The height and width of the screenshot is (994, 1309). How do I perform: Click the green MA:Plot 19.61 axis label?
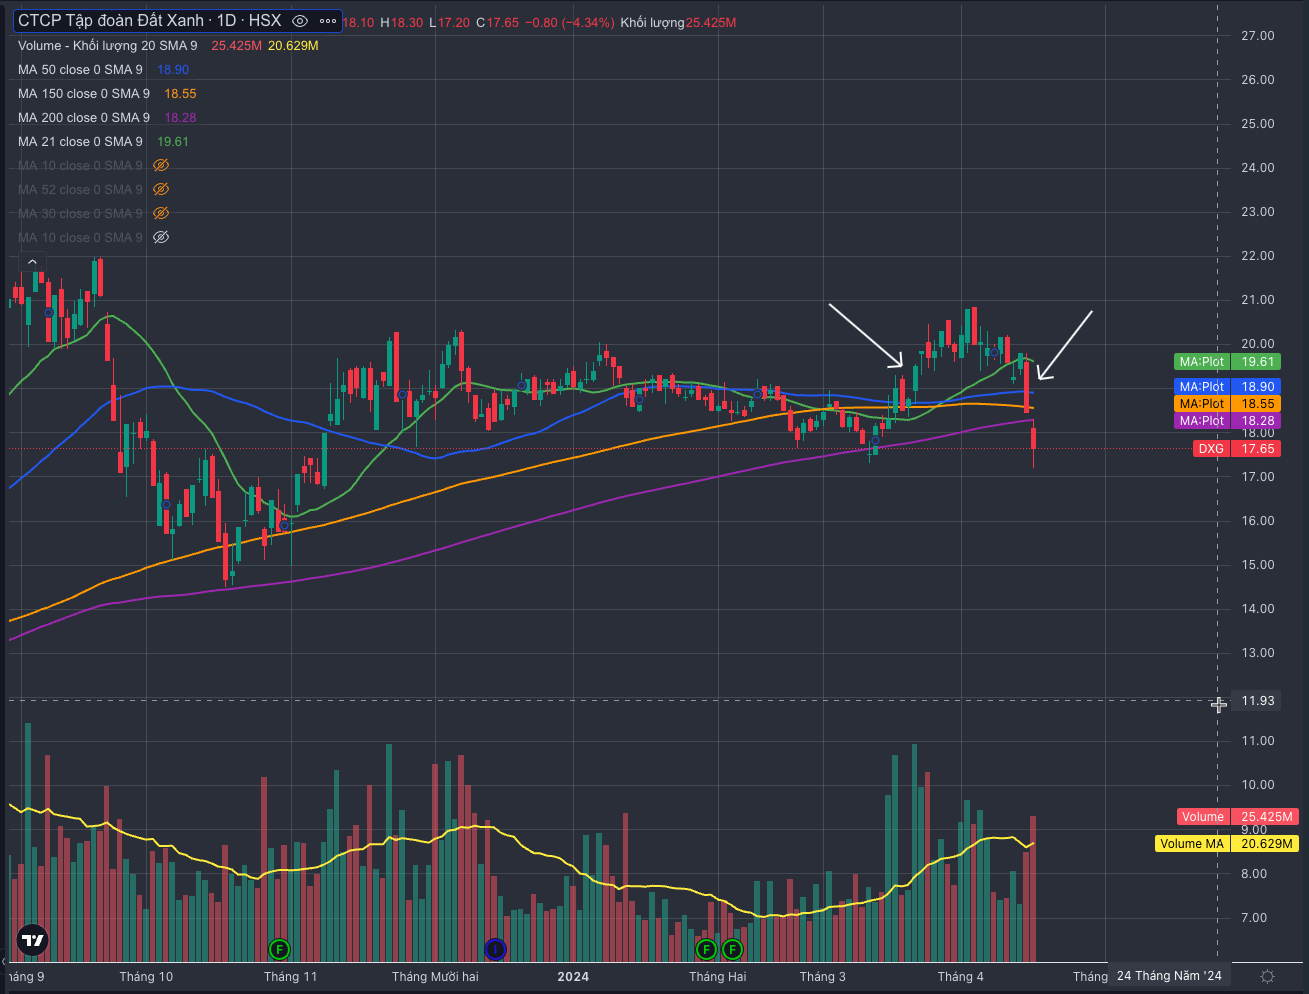pyautogui.click(x=1227, y=362)
